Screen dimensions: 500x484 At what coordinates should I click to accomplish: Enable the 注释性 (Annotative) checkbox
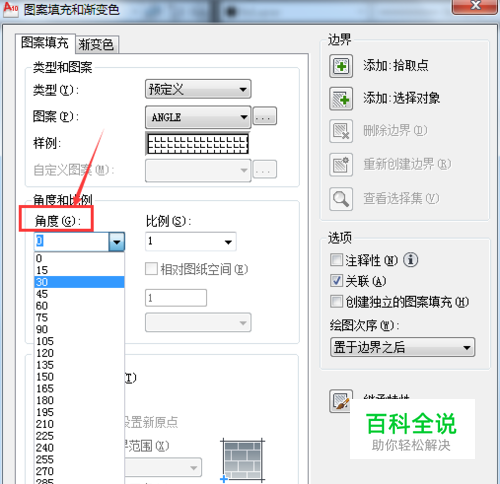[x=336, y=260]
